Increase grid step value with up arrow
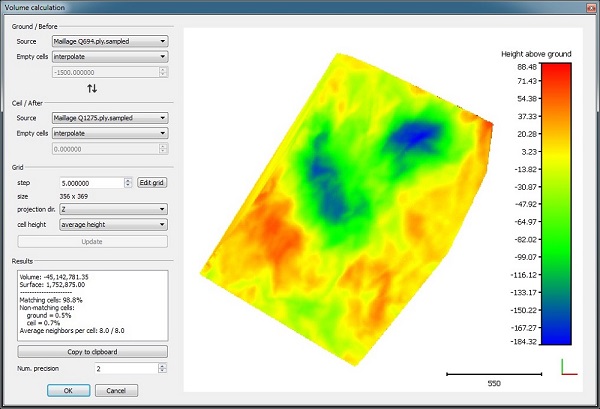The height and width of the screenshot is (409, 600). tap(128, 180)
